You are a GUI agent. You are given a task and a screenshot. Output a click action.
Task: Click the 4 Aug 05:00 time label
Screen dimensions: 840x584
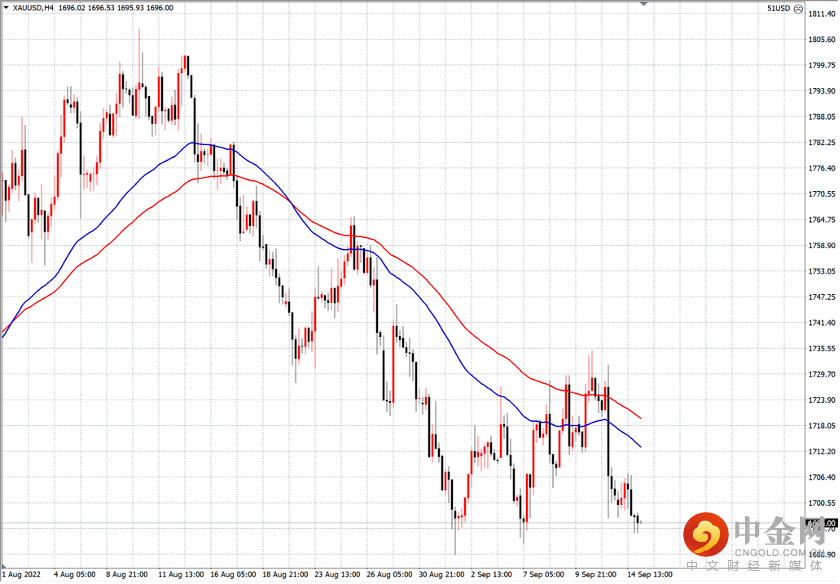pyautogui.click(x=74, y=574)
